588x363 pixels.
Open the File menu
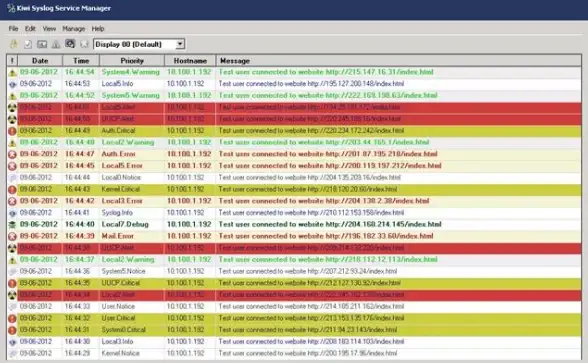pos(14,28)
